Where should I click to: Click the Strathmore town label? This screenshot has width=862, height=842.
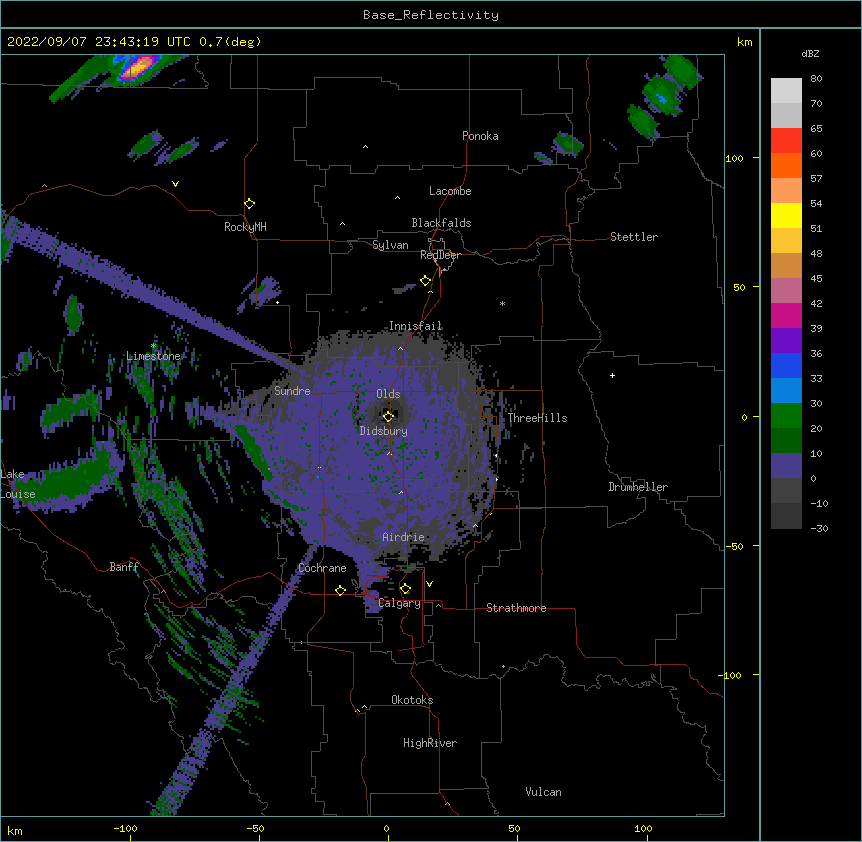point(516,608)
